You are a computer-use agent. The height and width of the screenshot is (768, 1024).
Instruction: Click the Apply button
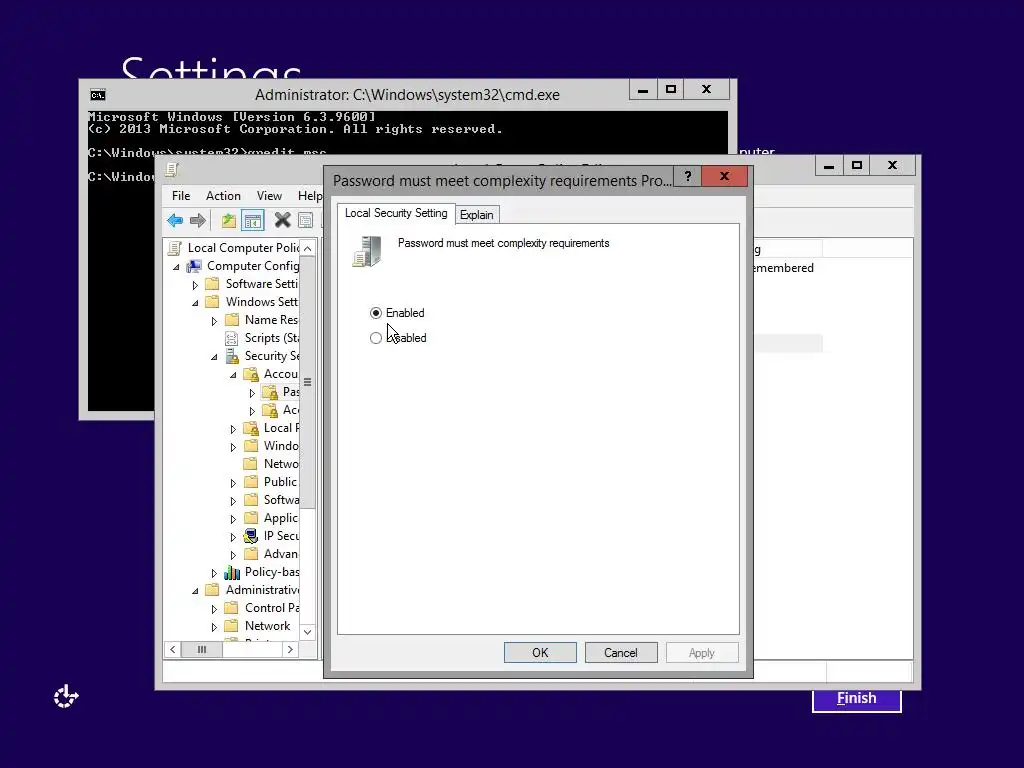coord(701,652)
